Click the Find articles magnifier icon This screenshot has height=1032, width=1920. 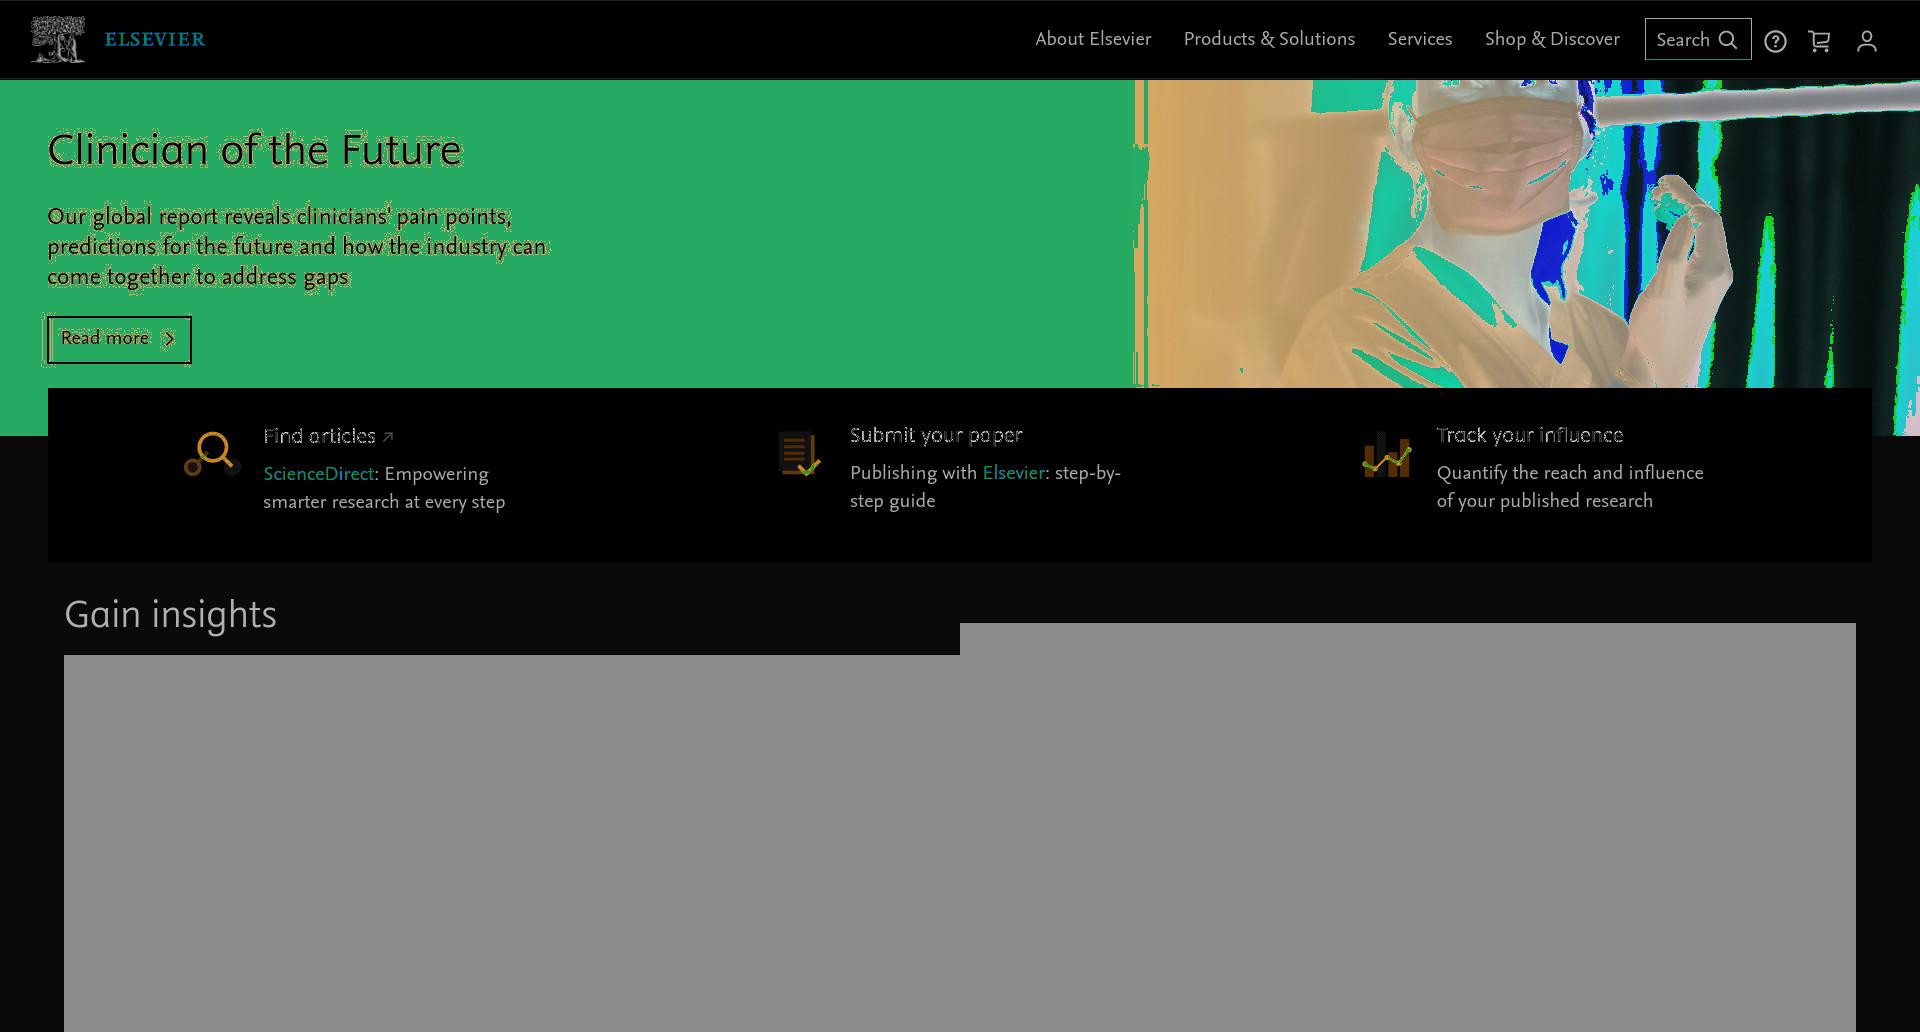pyautogui.click(x=212, y=454)
